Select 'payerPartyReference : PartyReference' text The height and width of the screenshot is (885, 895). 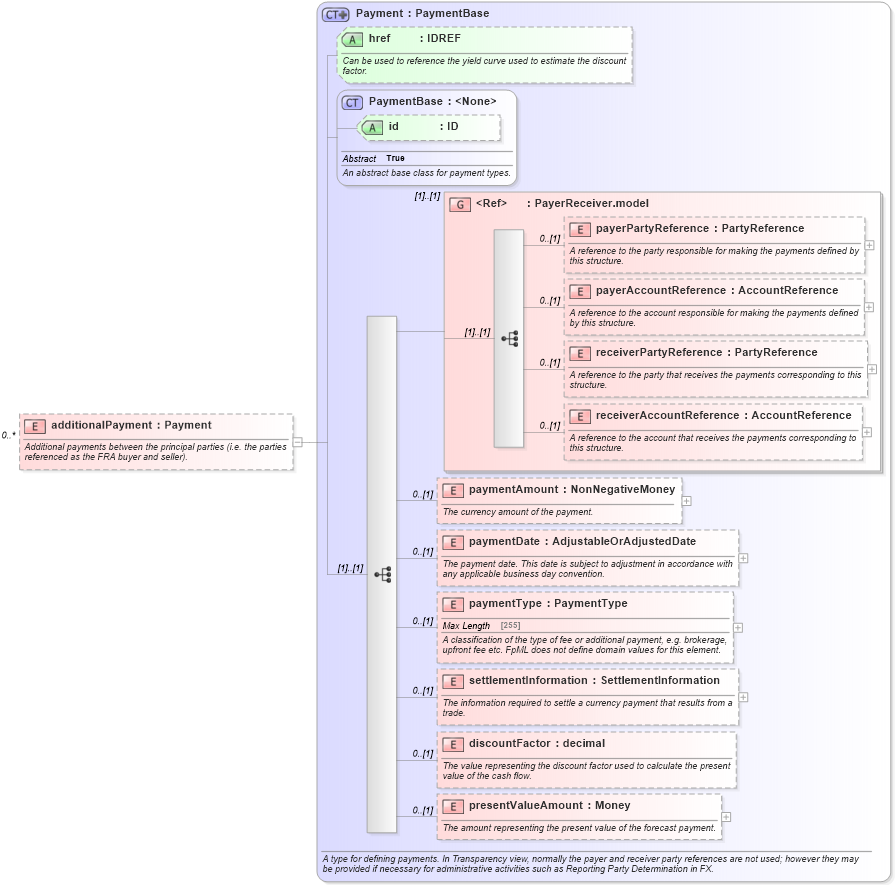(x=700, y=228)
